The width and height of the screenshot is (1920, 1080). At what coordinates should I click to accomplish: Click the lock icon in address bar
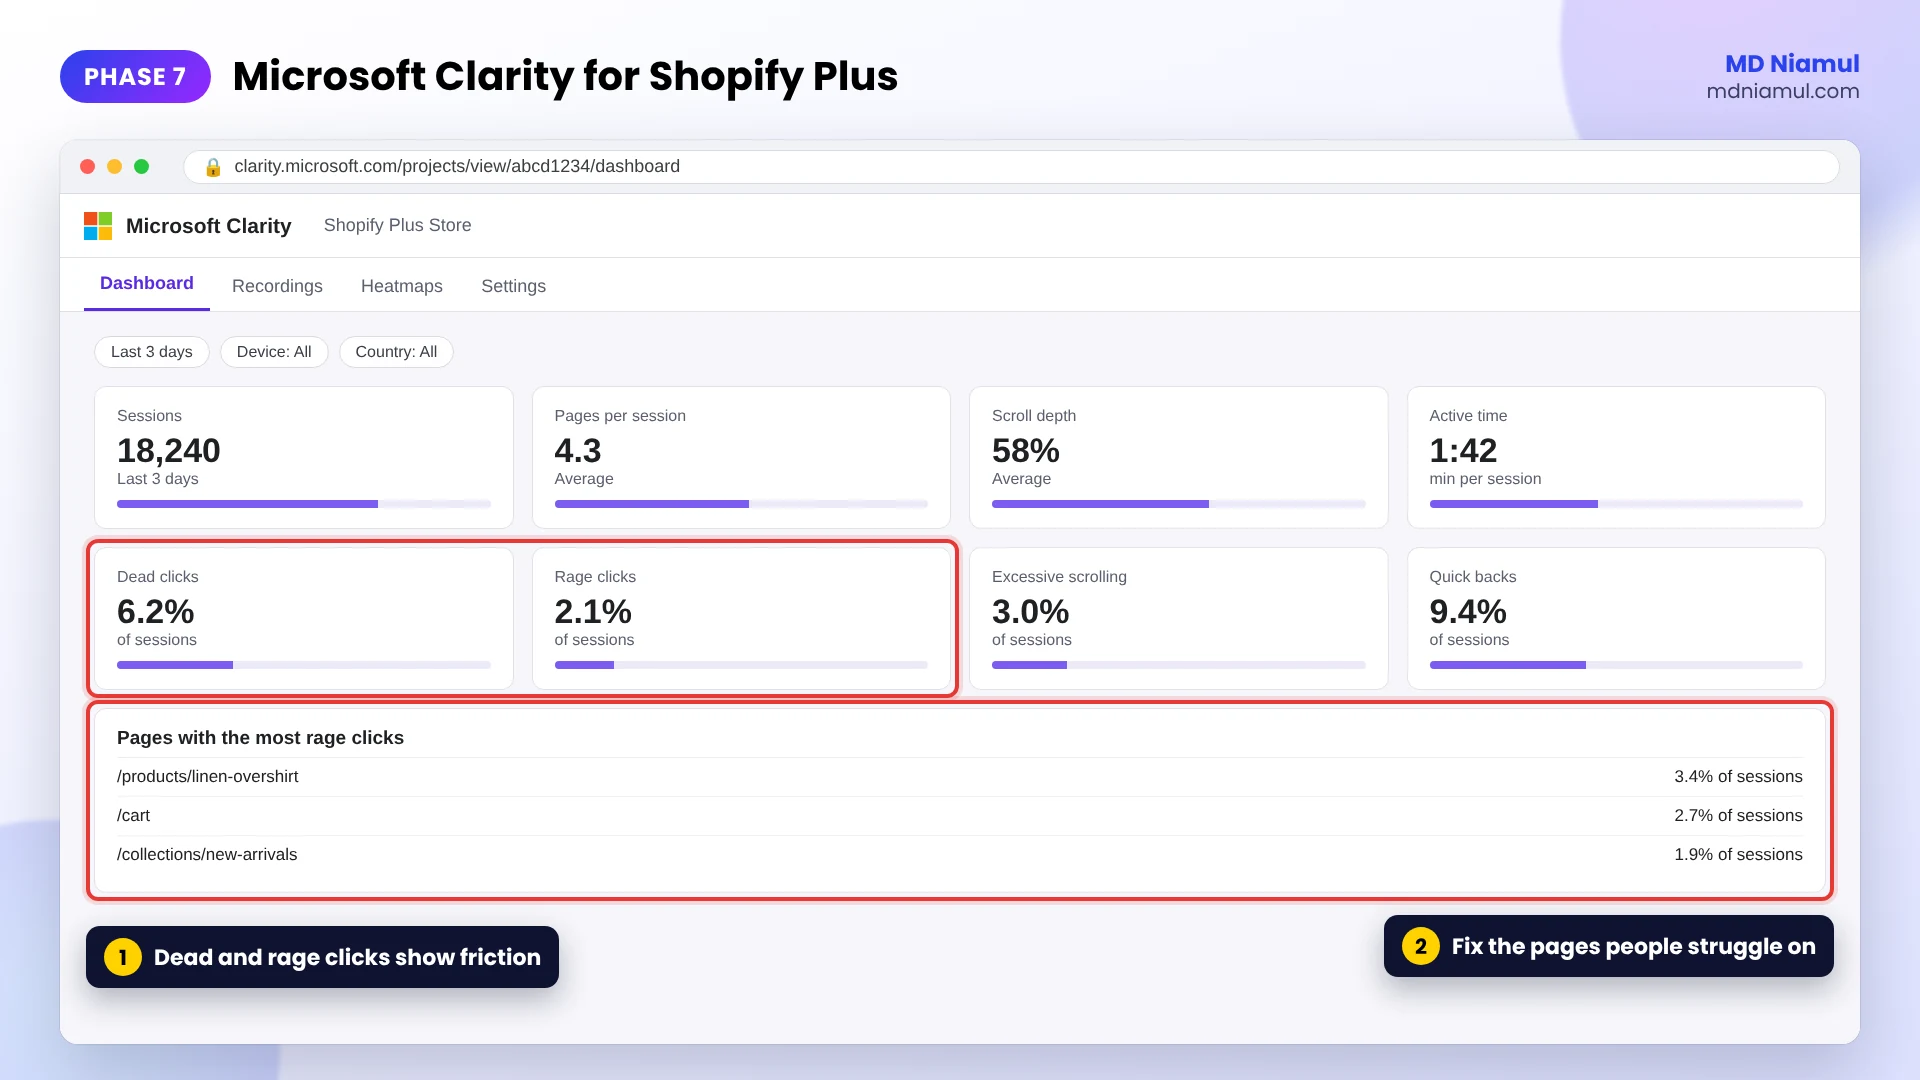[212, 167]
